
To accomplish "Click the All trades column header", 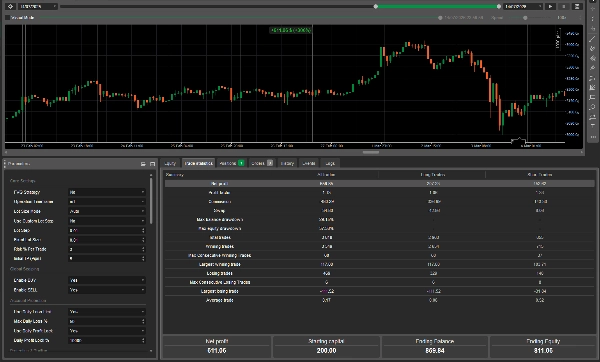I will (326, 174).
